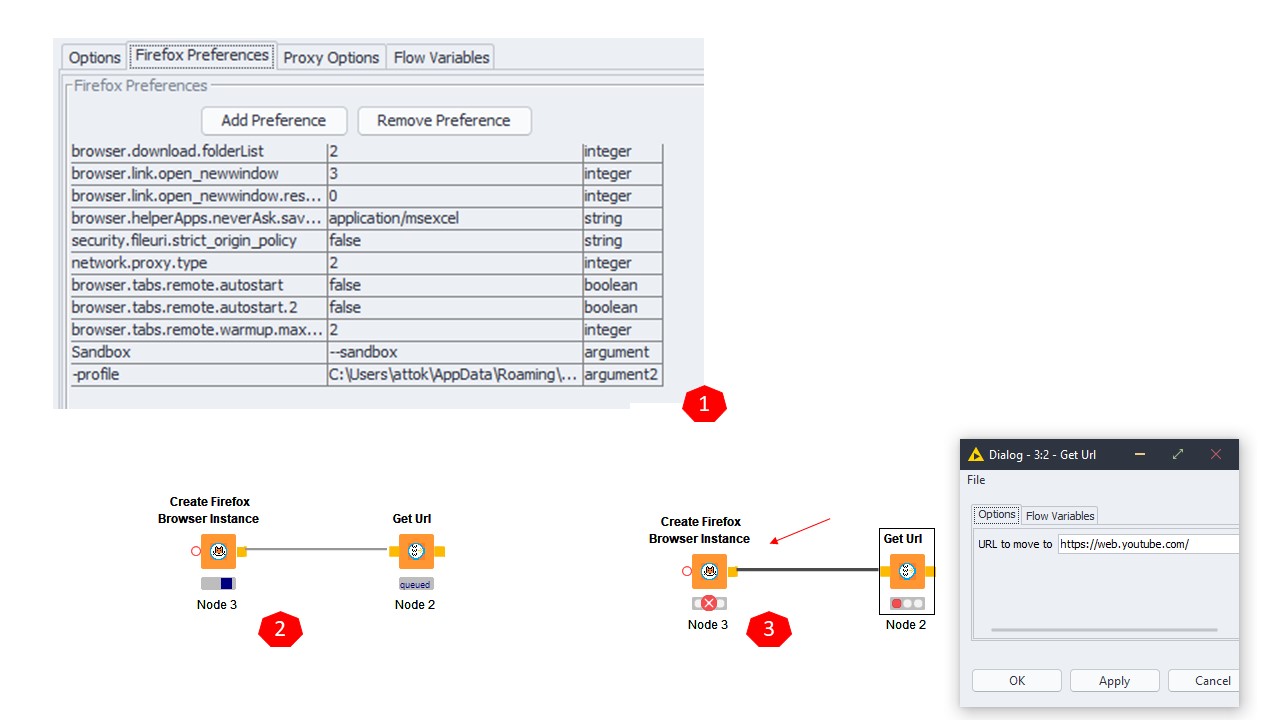Open the Proxy Options tab
This screenshot has height=720, width=1280.
coord(331,57)
